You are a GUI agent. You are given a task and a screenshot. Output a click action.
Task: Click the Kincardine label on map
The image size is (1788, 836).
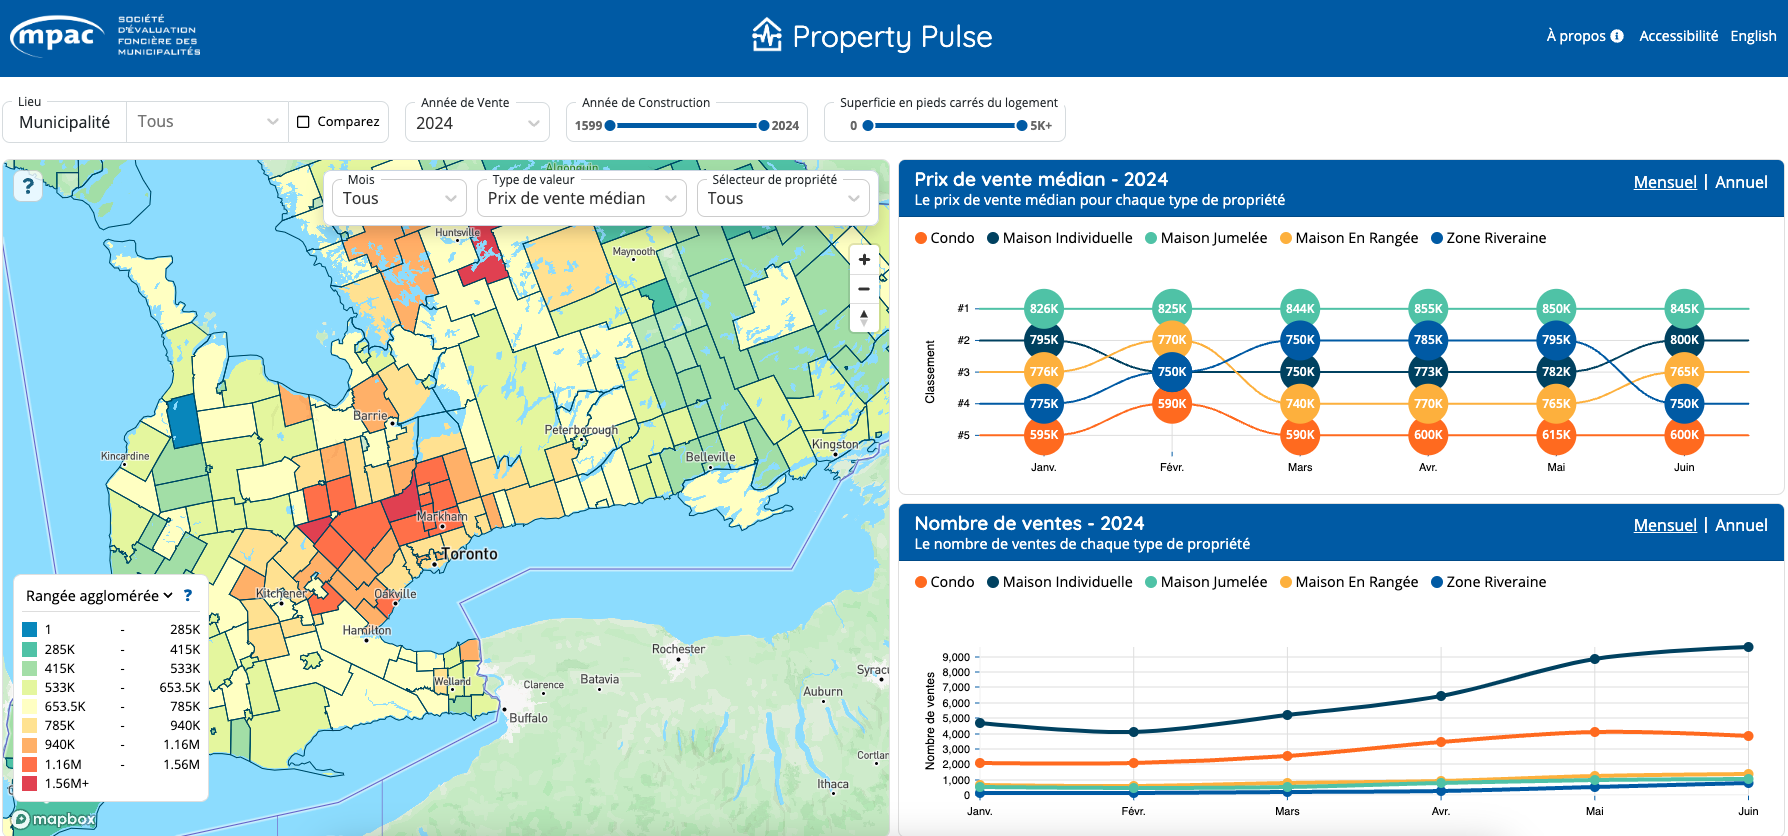pos(125,456)
